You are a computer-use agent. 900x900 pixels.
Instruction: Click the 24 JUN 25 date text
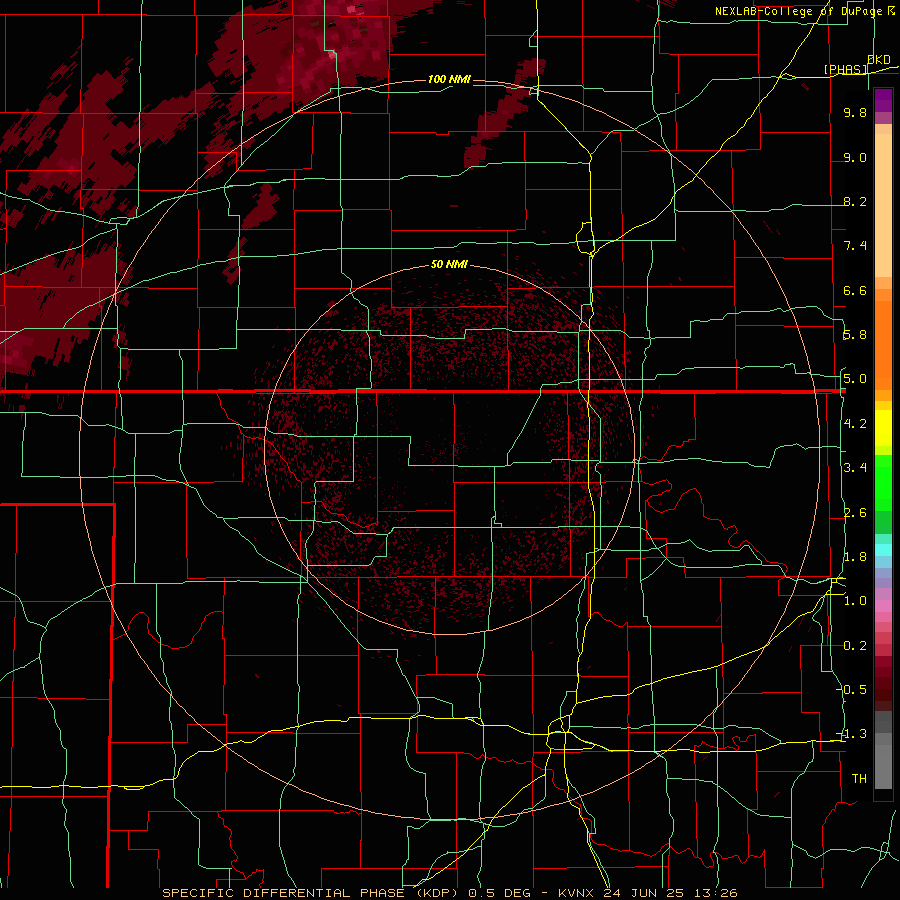[x=641, y=893]
